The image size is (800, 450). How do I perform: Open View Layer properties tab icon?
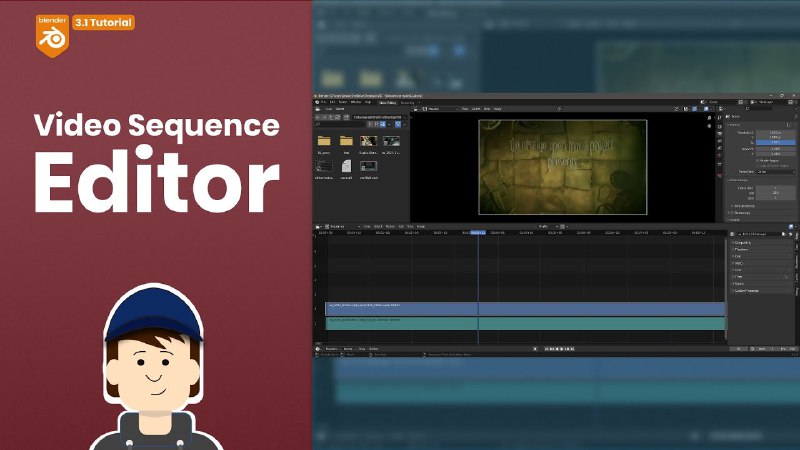click(719, 141)
